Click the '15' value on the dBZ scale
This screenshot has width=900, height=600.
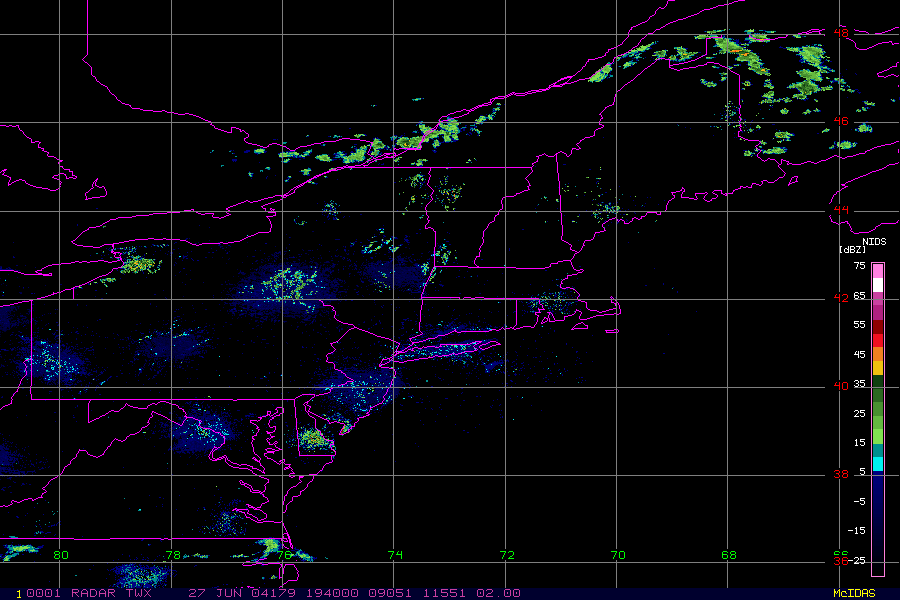(x=859, y=443)
